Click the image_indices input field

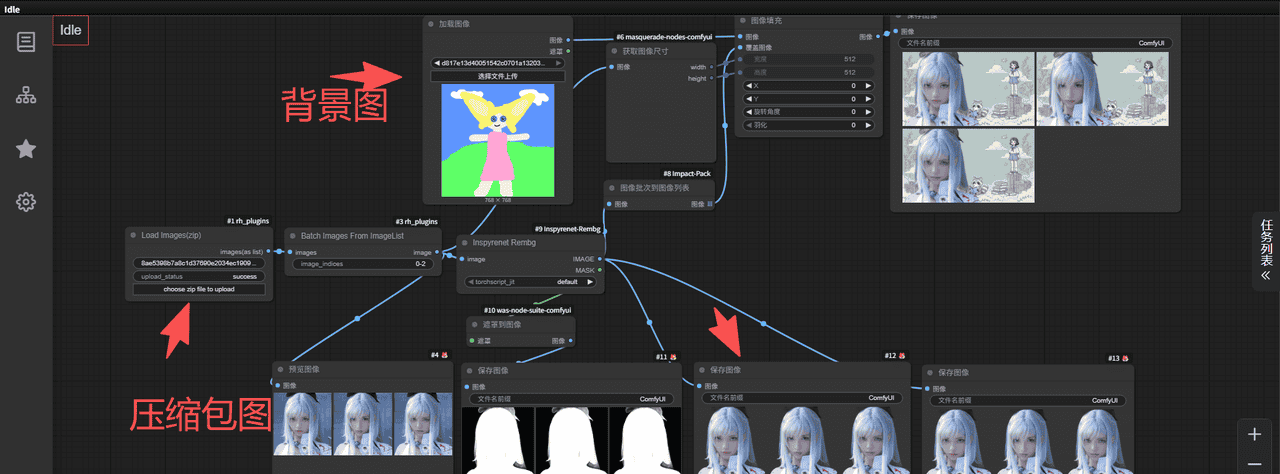pos(364,264)
